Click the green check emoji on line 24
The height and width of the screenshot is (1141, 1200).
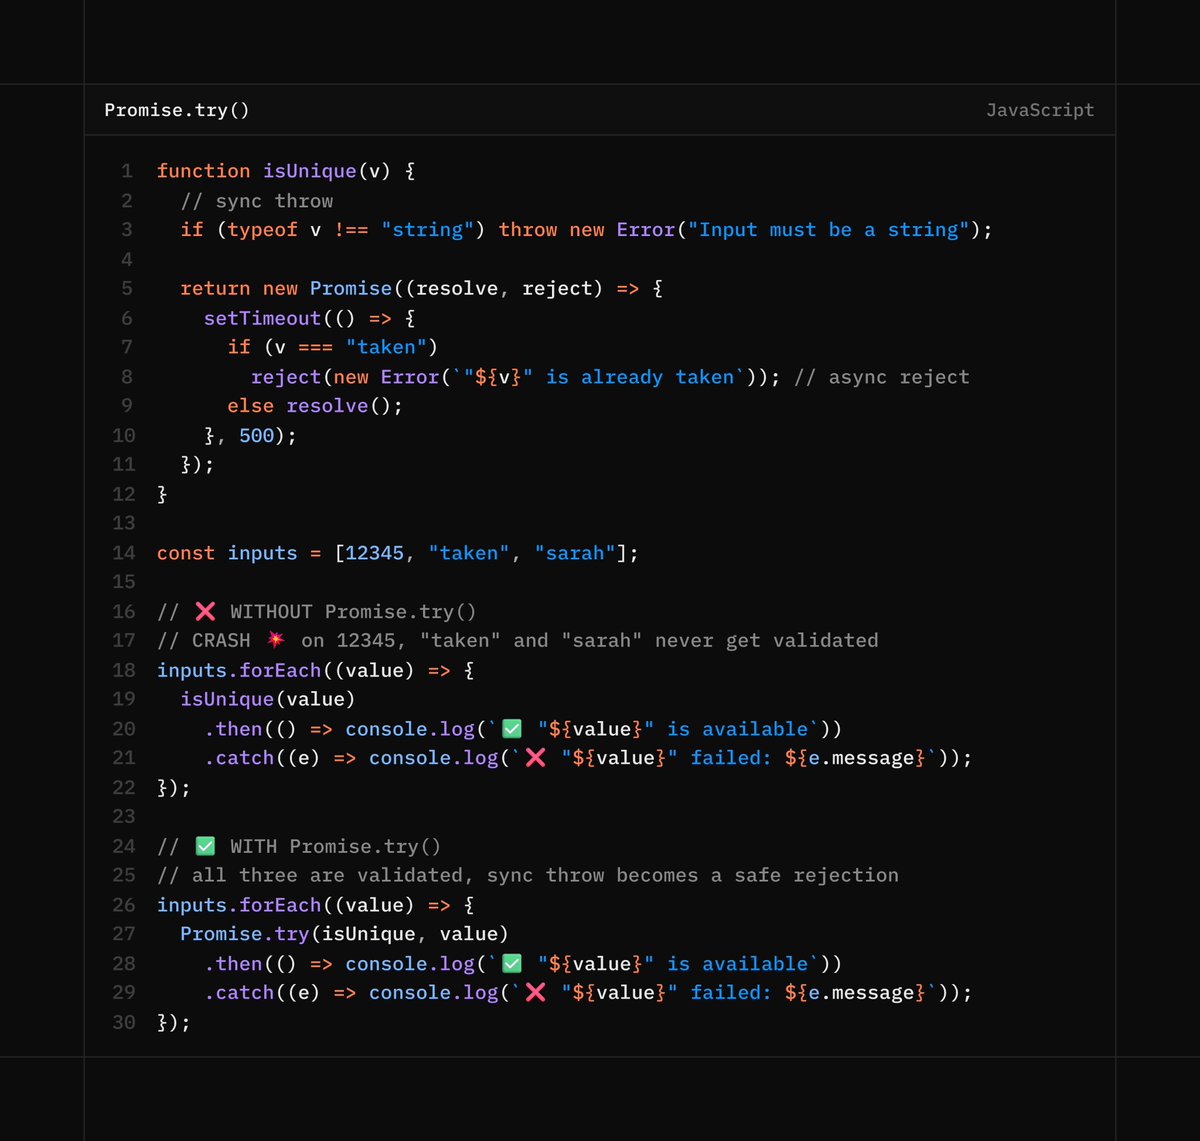[x=205, y=846]
